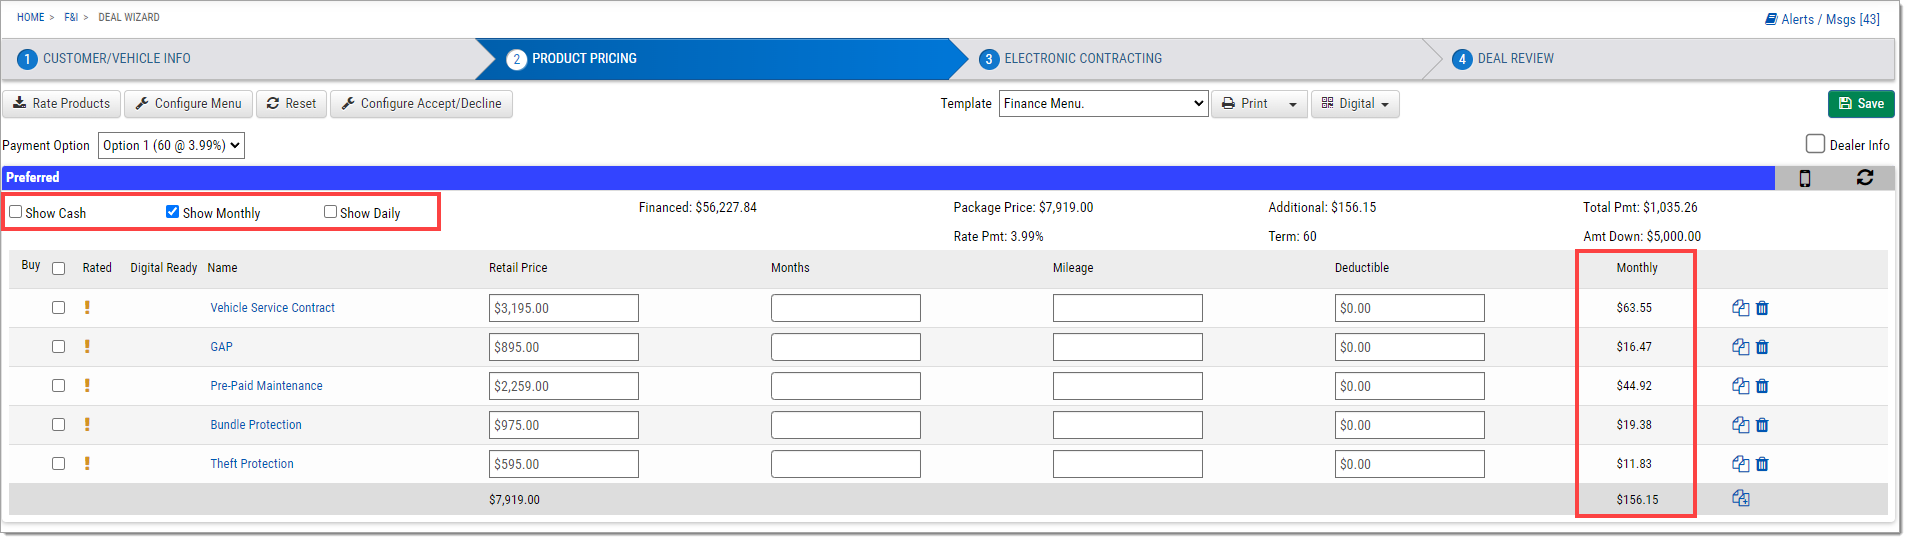This screenshot has width=1907, height=540.
Task: Click the copy icon in totals row
Action: pos(1740,498)
